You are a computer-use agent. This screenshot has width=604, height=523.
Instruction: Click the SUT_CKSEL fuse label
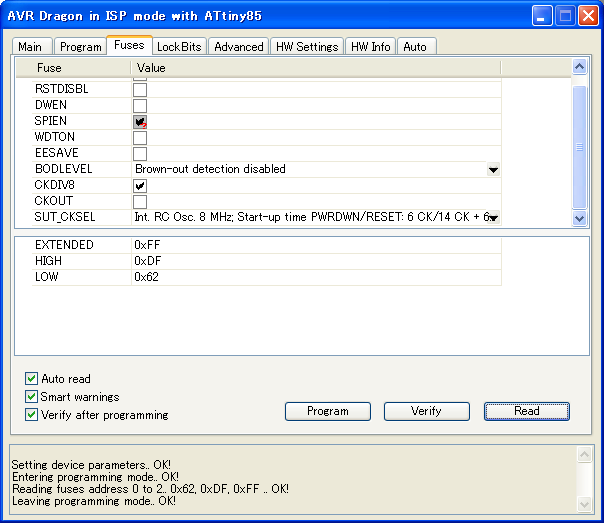[65, 217]
